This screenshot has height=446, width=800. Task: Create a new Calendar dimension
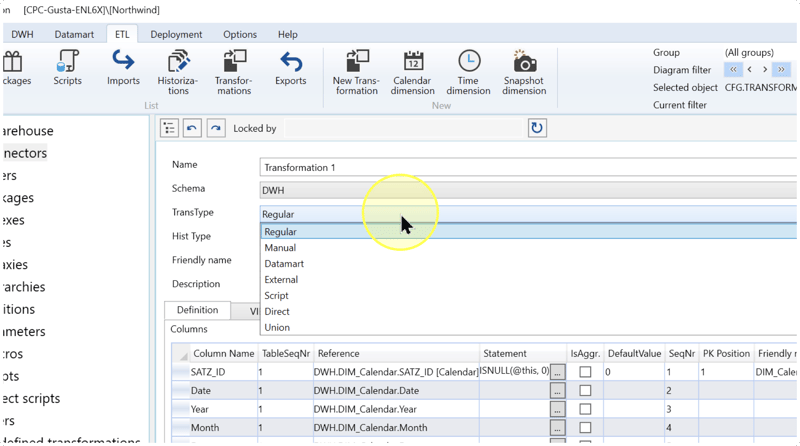point(413,72)
